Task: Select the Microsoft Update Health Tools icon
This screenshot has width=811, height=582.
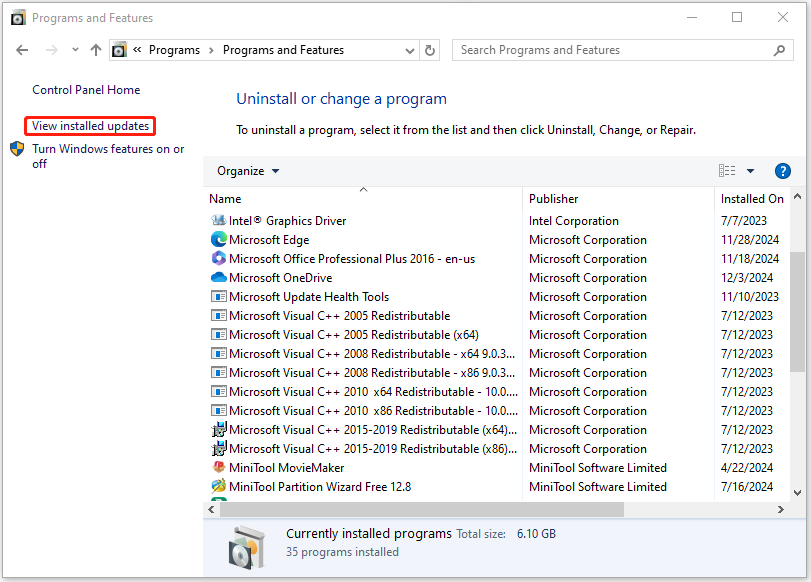Action: [219, 297]
